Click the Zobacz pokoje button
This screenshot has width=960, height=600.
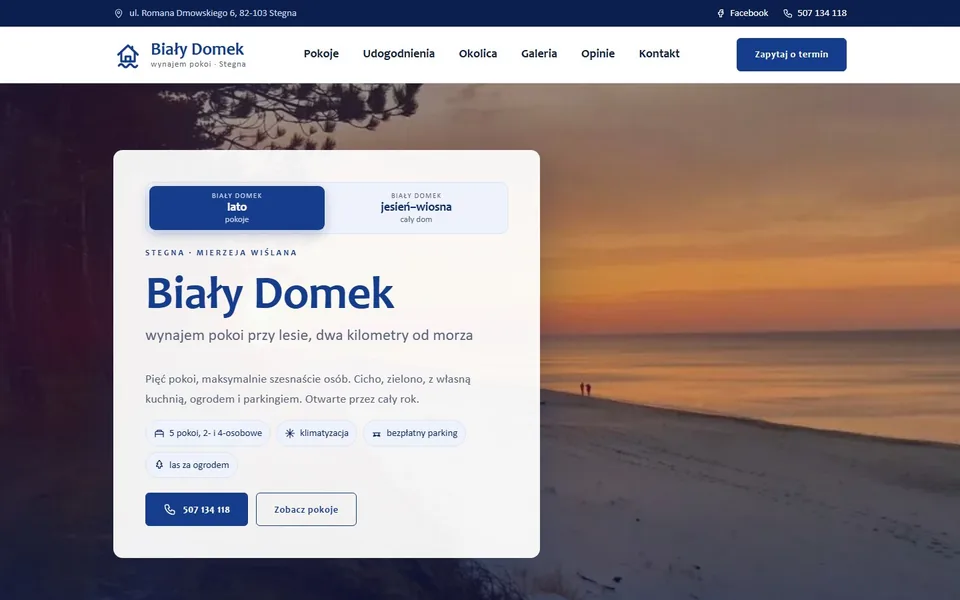click(x=306, y=509)
